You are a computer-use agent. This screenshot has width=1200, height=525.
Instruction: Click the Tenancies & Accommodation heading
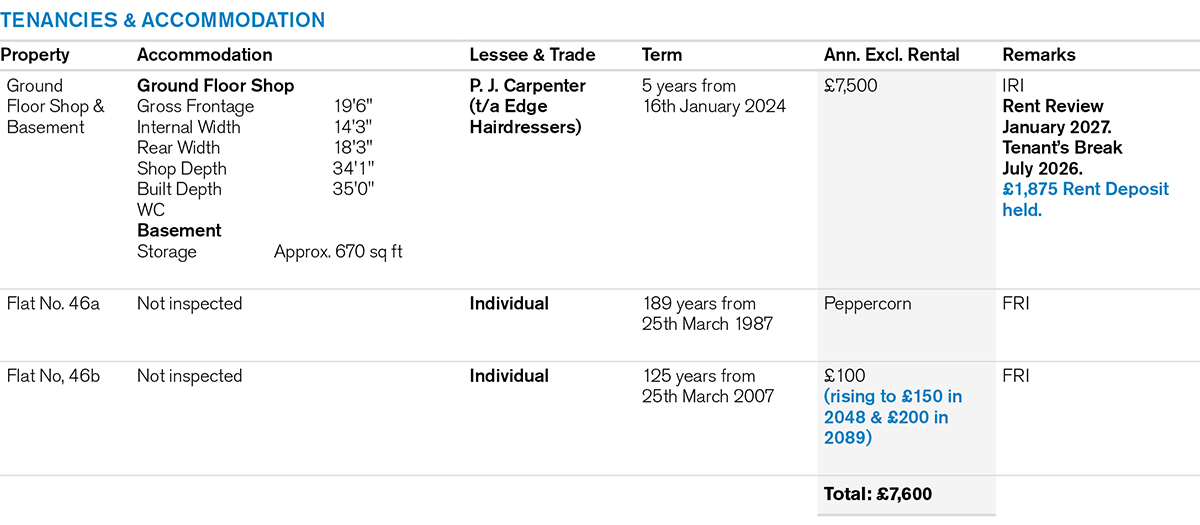163,20
